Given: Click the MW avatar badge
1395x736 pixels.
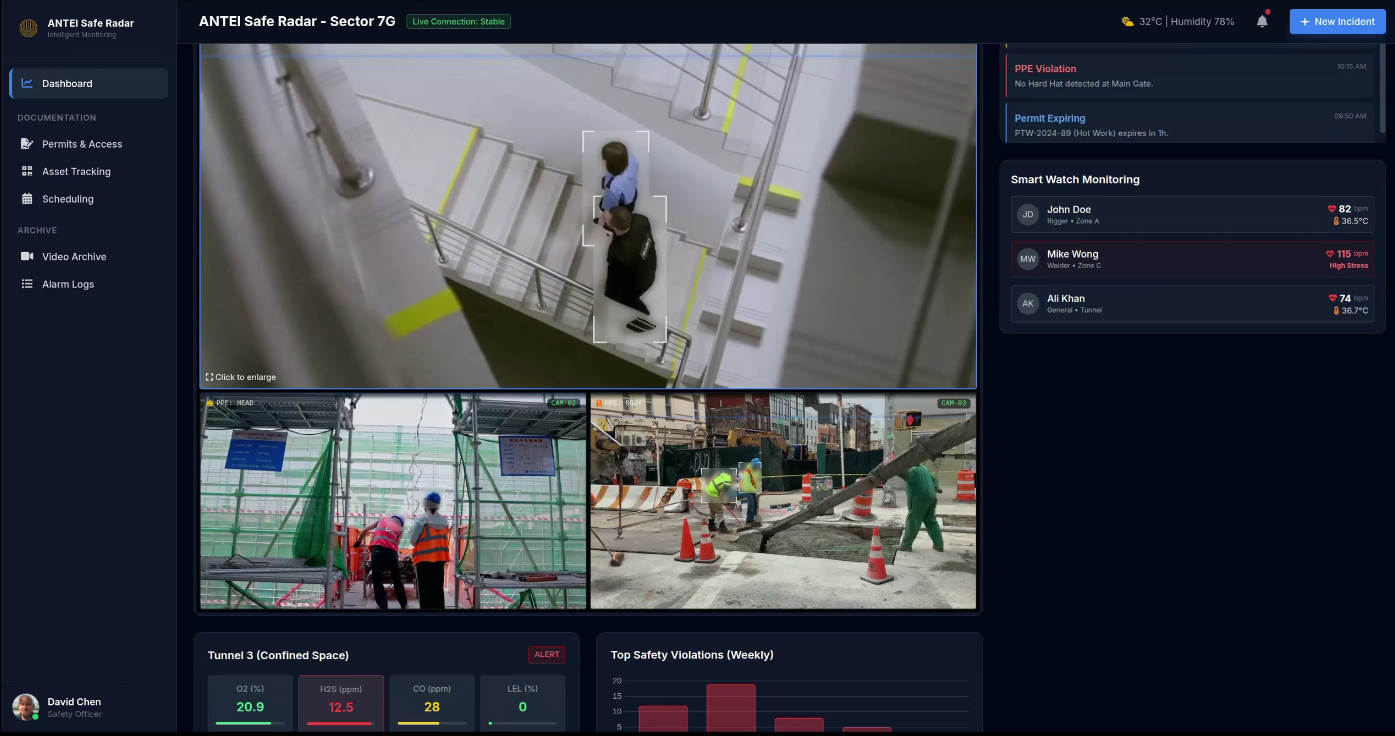Looking at the screenshot, I should coord(1028,259).
